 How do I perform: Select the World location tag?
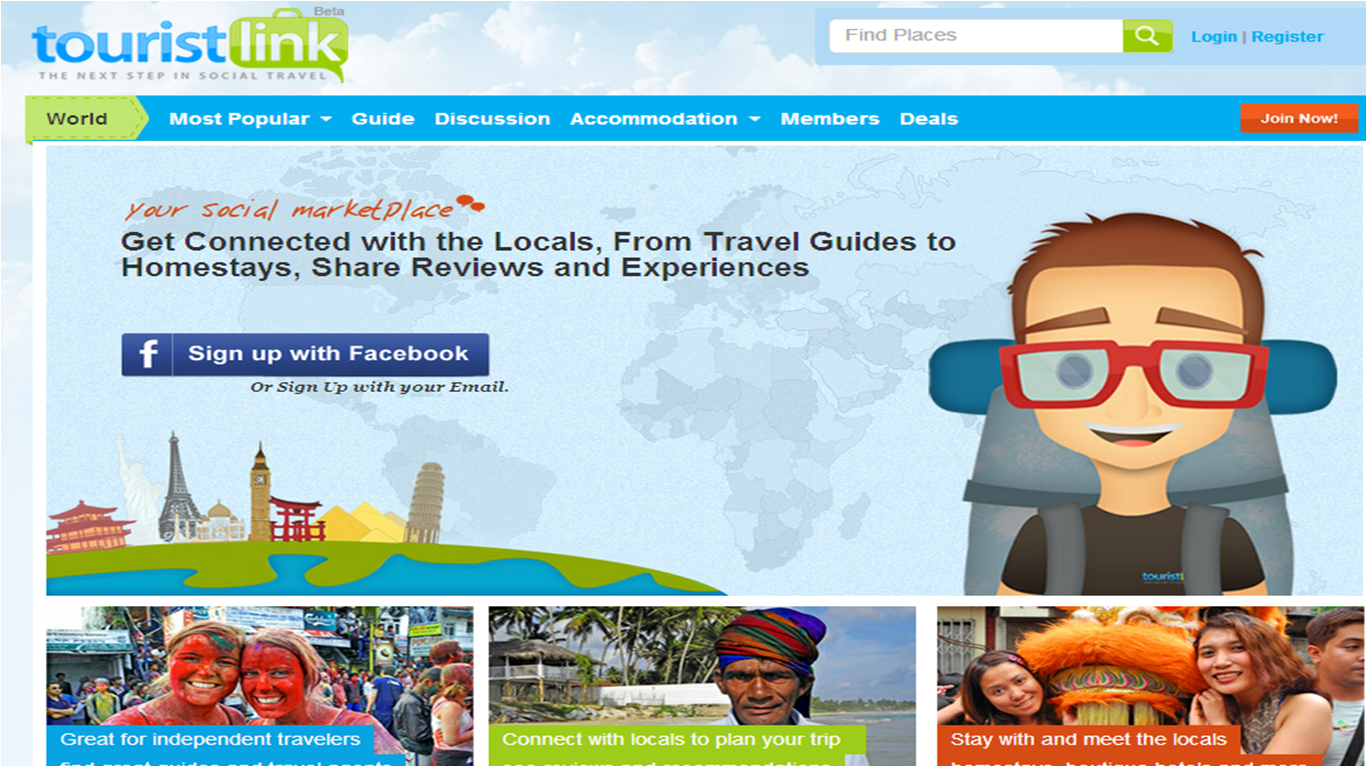(78, 118)
